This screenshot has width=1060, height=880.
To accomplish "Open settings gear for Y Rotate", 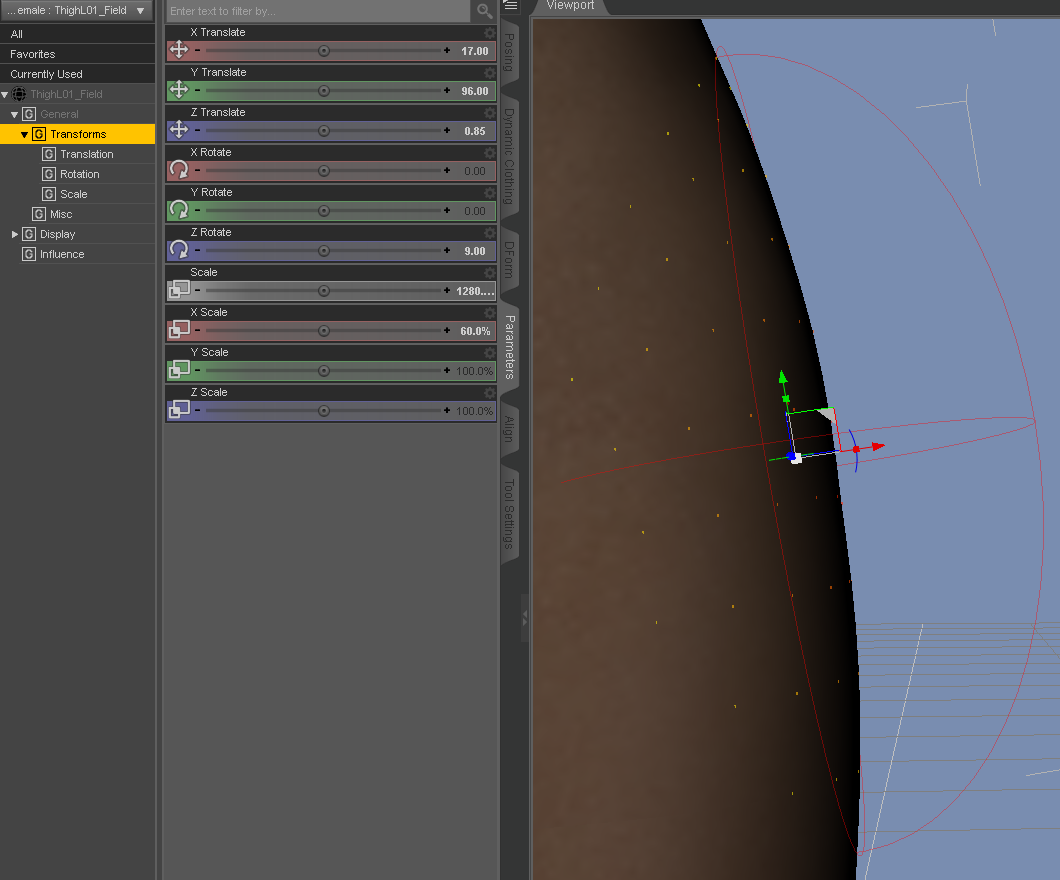I will (x=489, y=192).
